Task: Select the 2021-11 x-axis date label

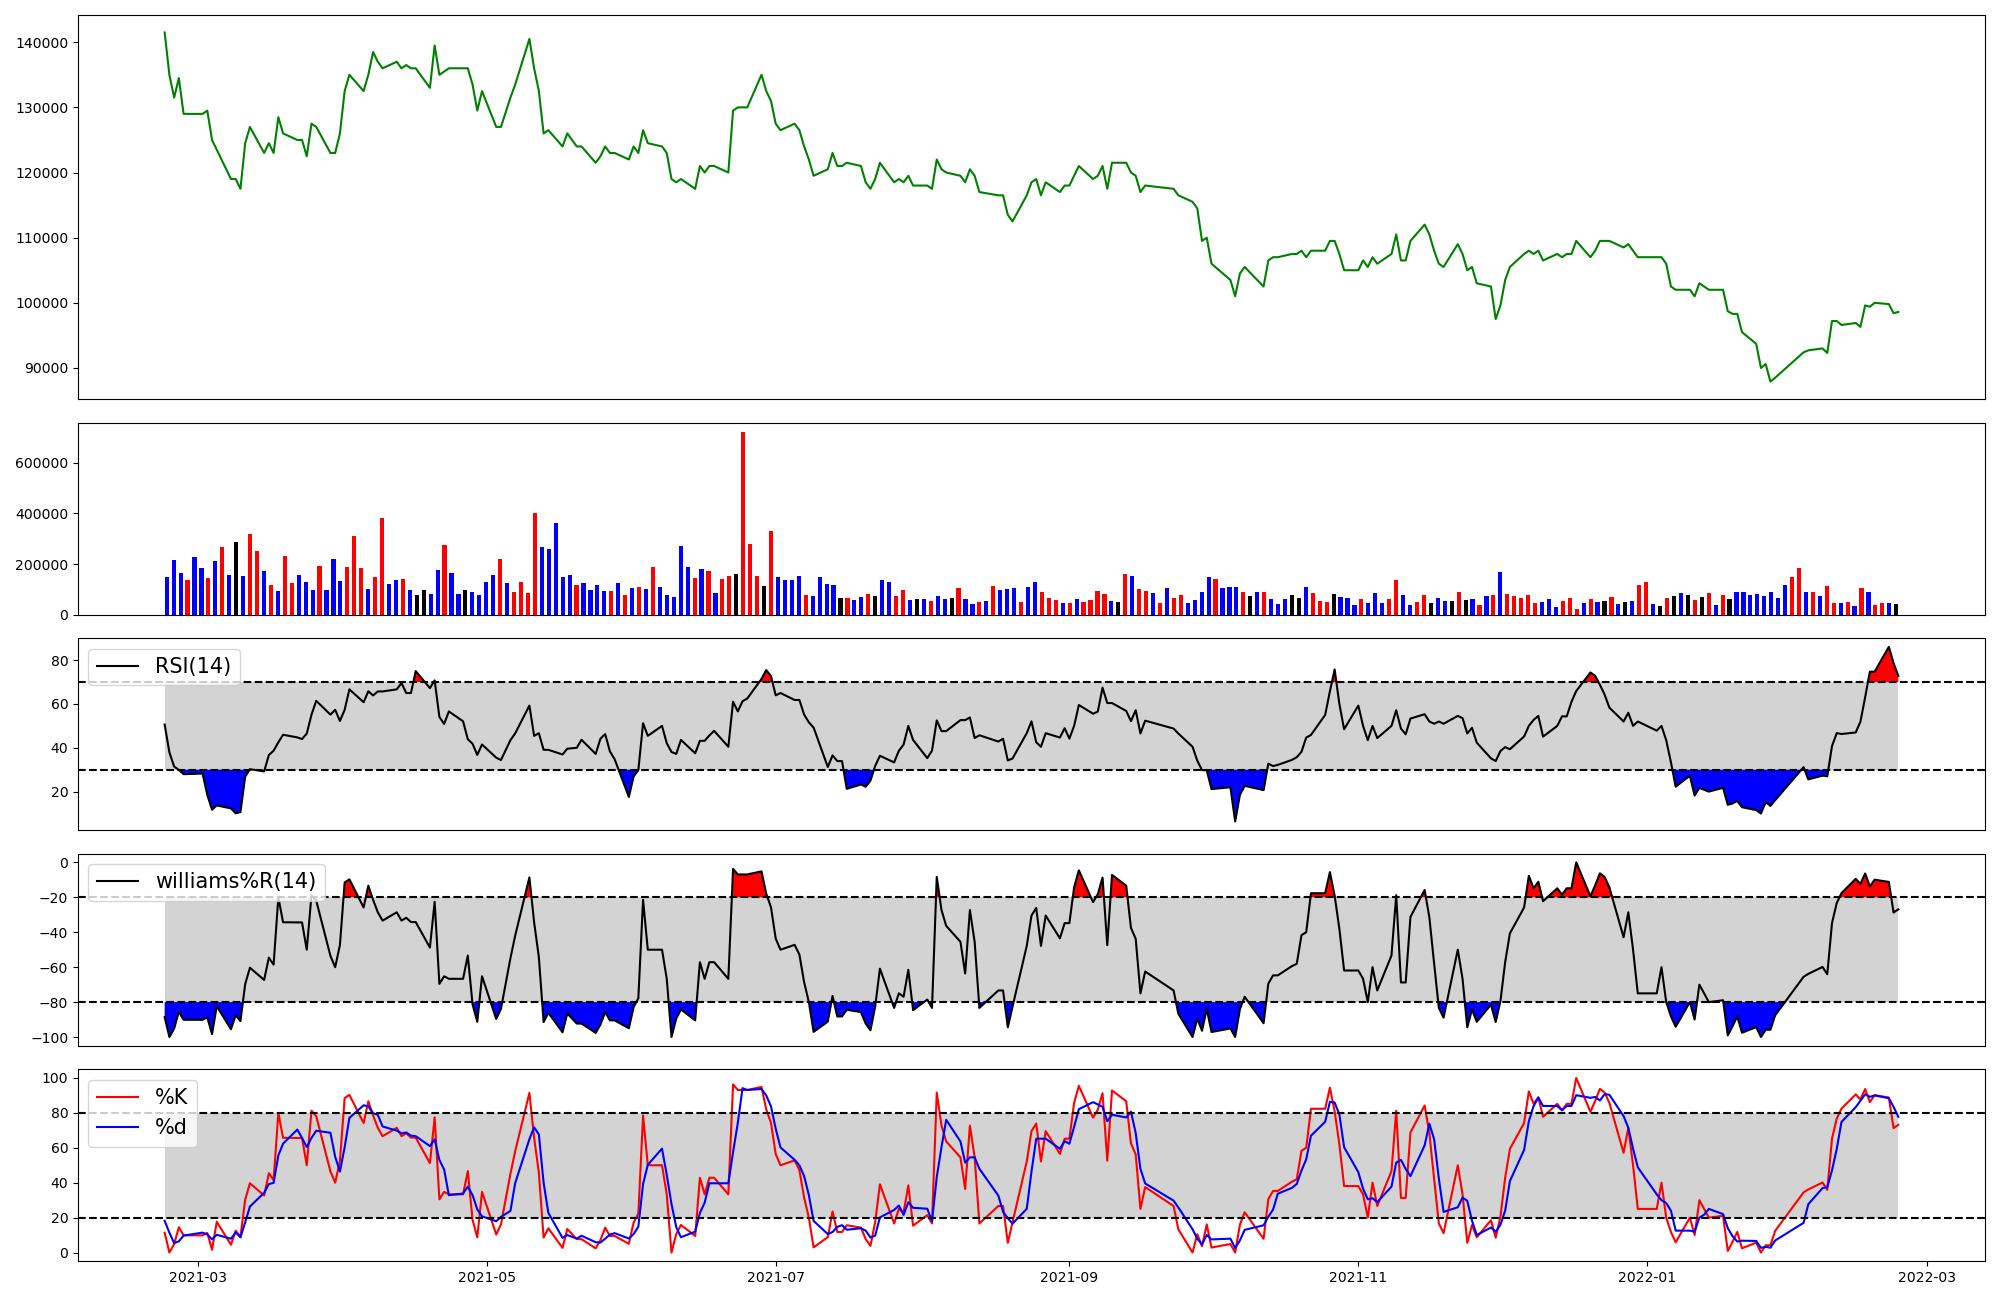Action: [x=1359, y=1277]
